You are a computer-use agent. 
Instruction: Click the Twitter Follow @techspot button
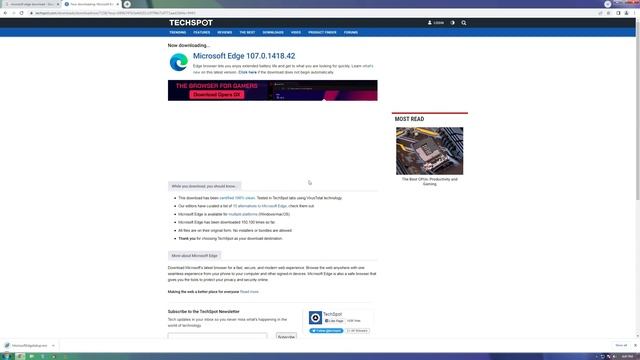326,331
